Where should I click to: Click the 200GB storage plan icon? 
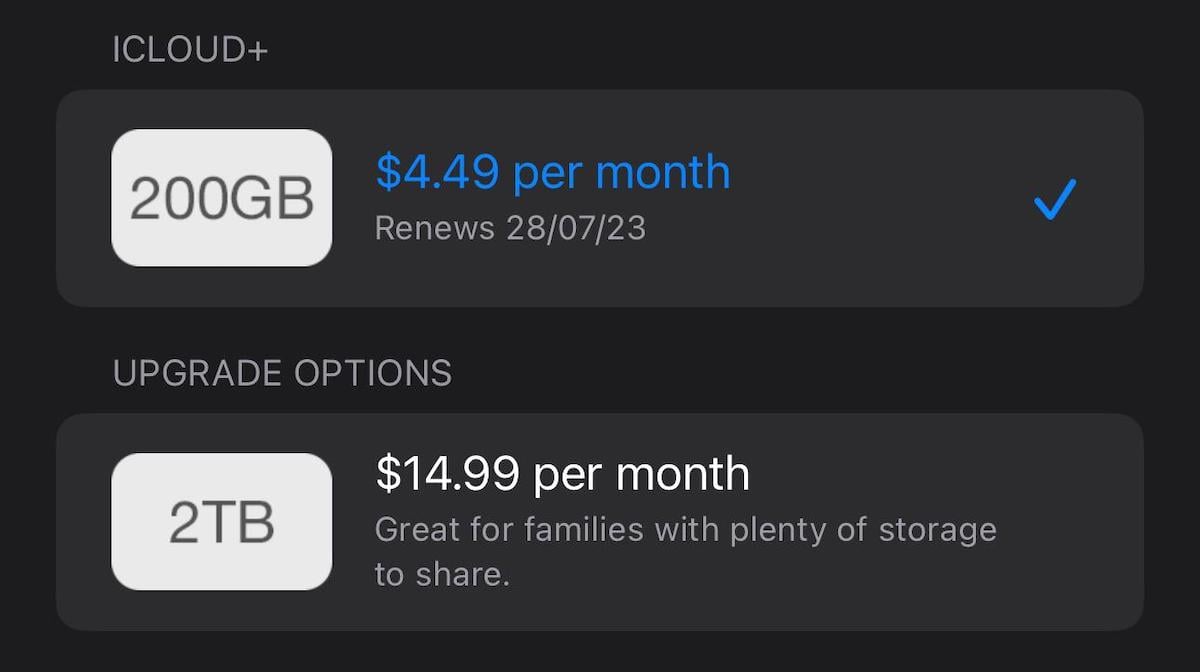tap(221, 197)
